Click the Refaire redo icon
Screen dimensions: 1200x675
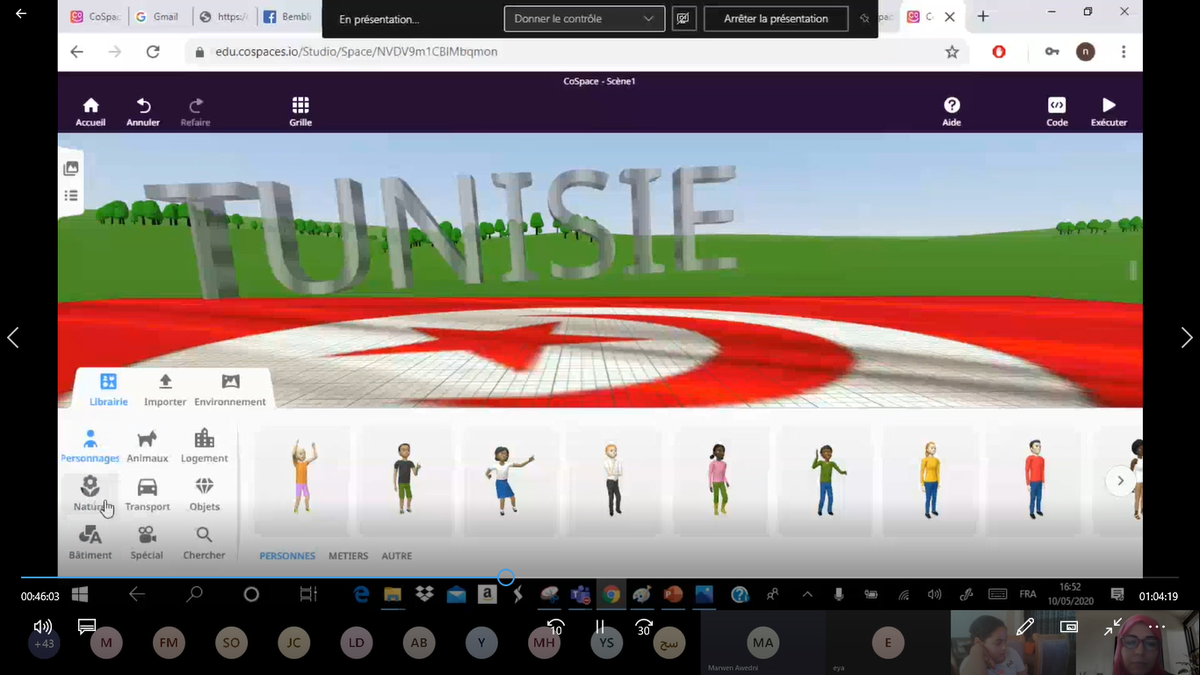pyautogui.click(x=195, y=111)
